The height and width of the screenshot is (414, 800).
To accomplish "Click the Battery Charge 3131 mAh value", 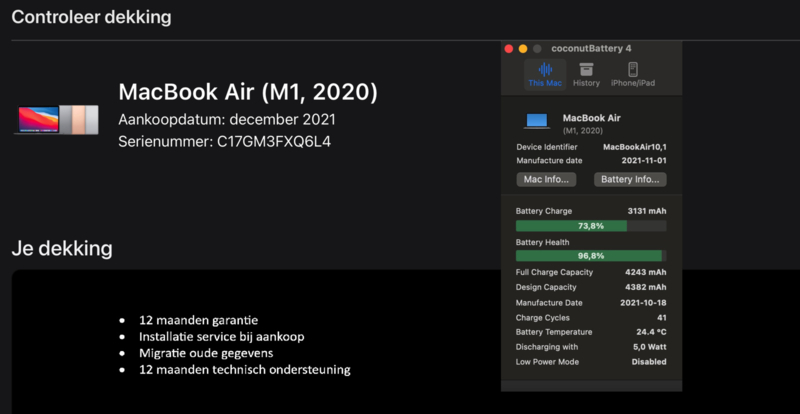I will 647,211.
